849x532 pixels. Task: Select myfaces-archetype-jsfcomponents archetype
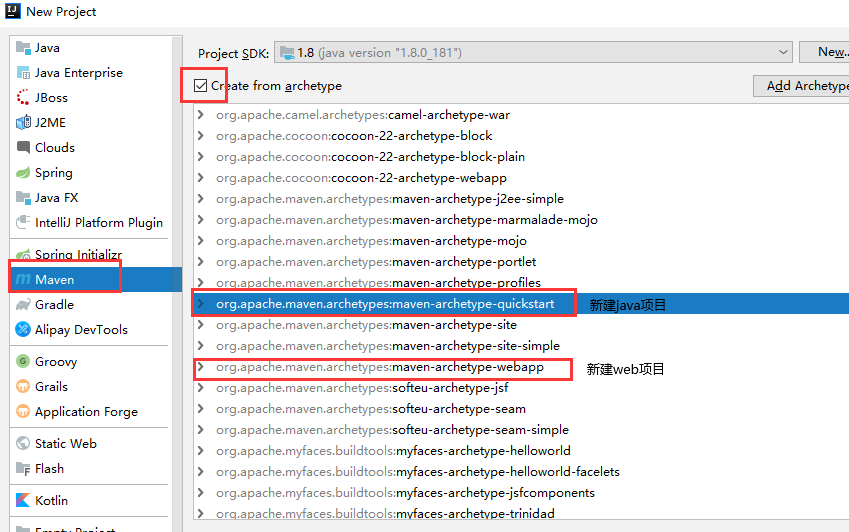coord(405,492)
